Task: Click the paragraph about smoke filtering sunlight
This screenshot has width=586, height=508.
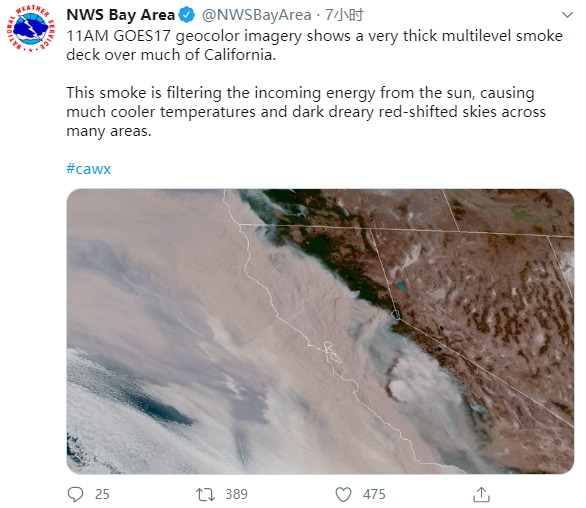Action: pos(306,112)
